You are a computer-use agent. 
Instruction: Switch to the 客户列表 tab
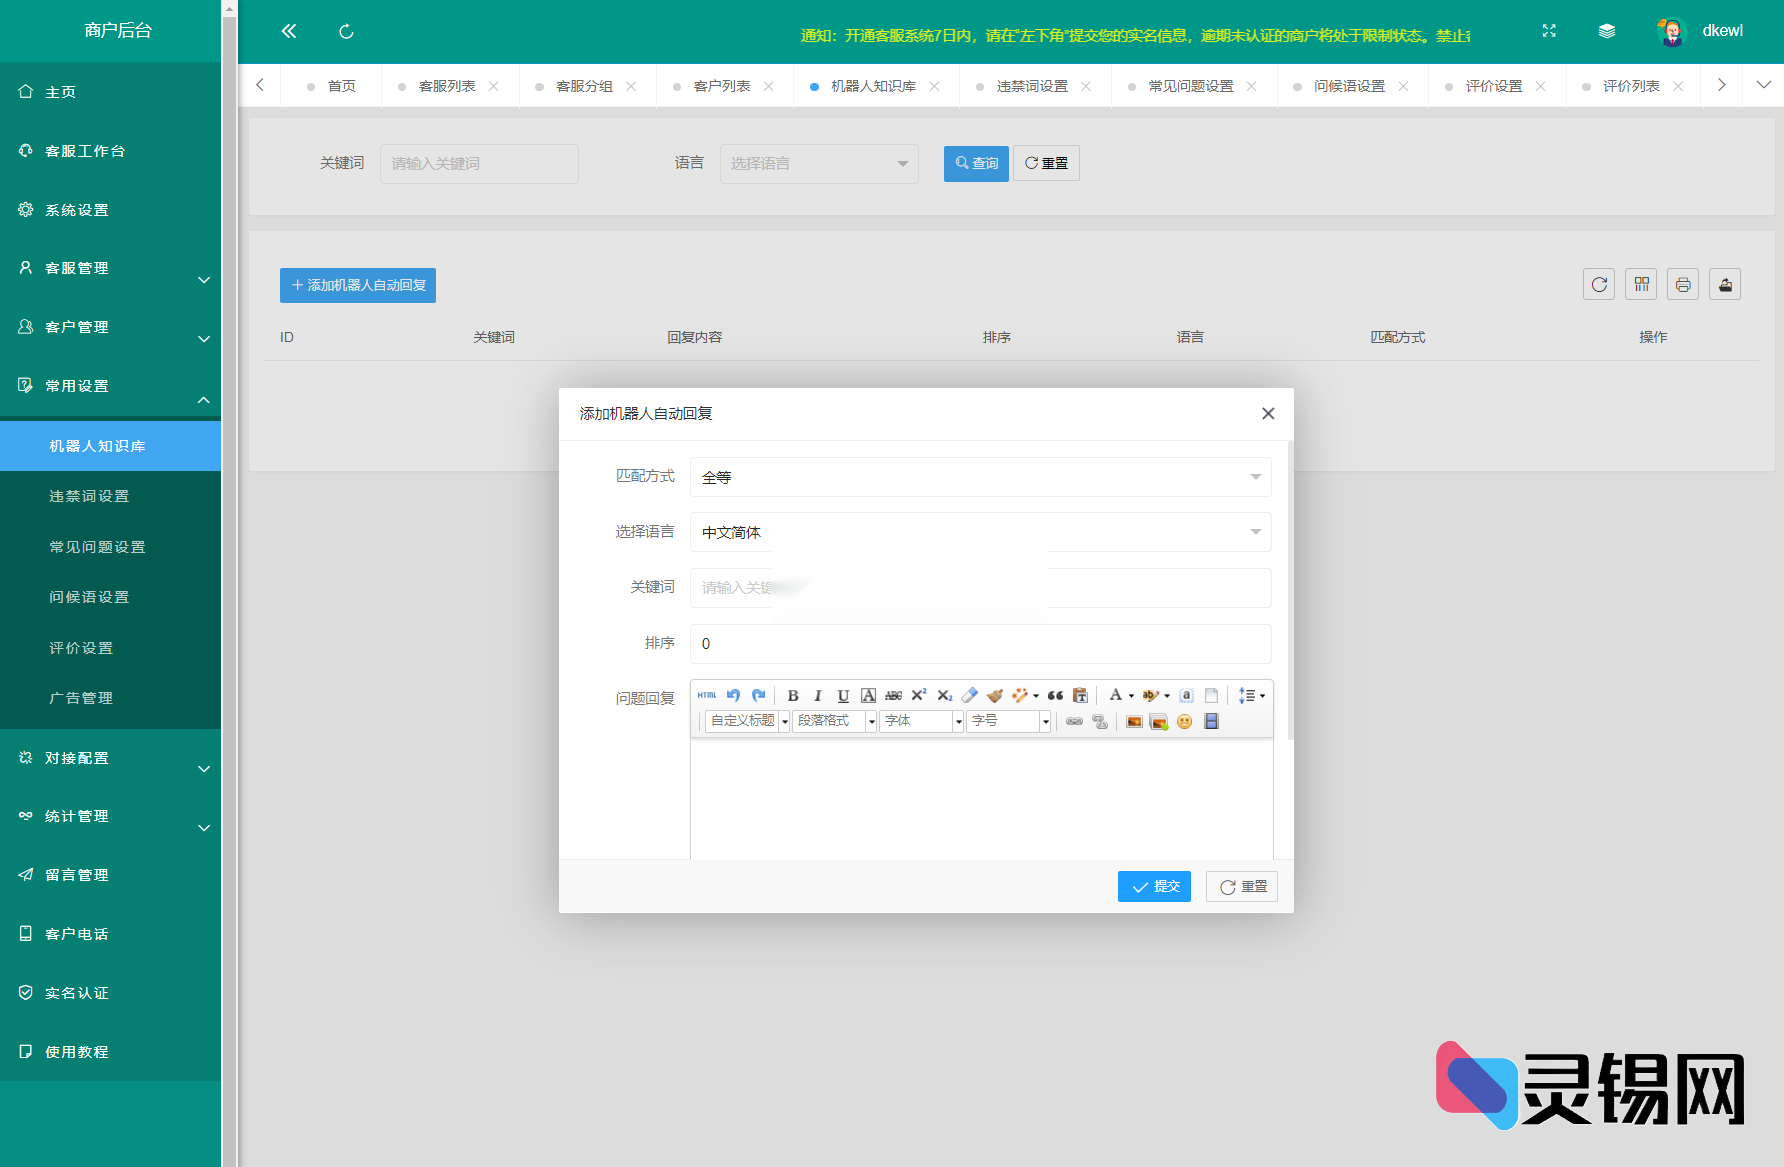tap(721, 86)
